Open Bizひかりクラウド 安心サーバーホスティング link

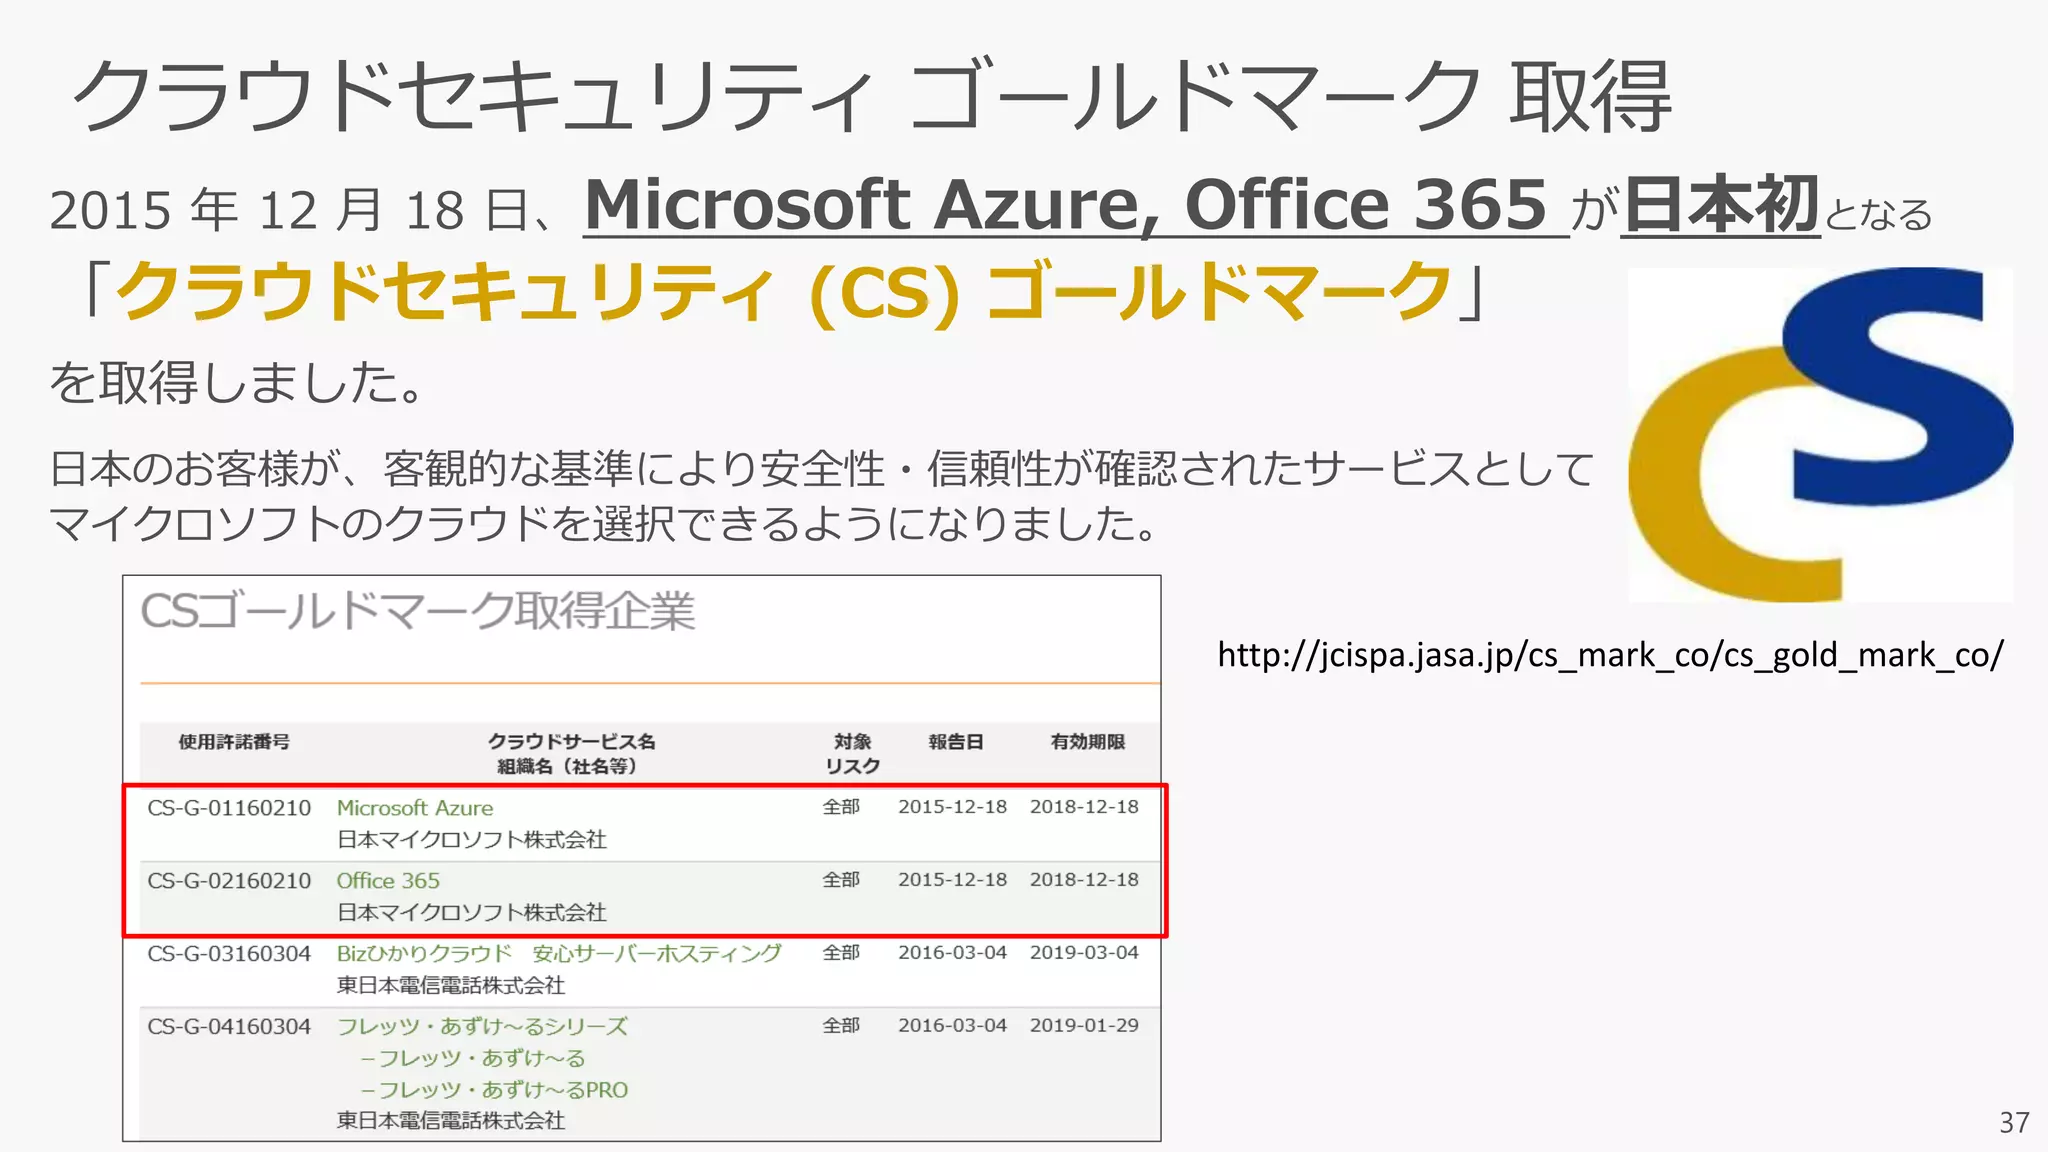559,954
